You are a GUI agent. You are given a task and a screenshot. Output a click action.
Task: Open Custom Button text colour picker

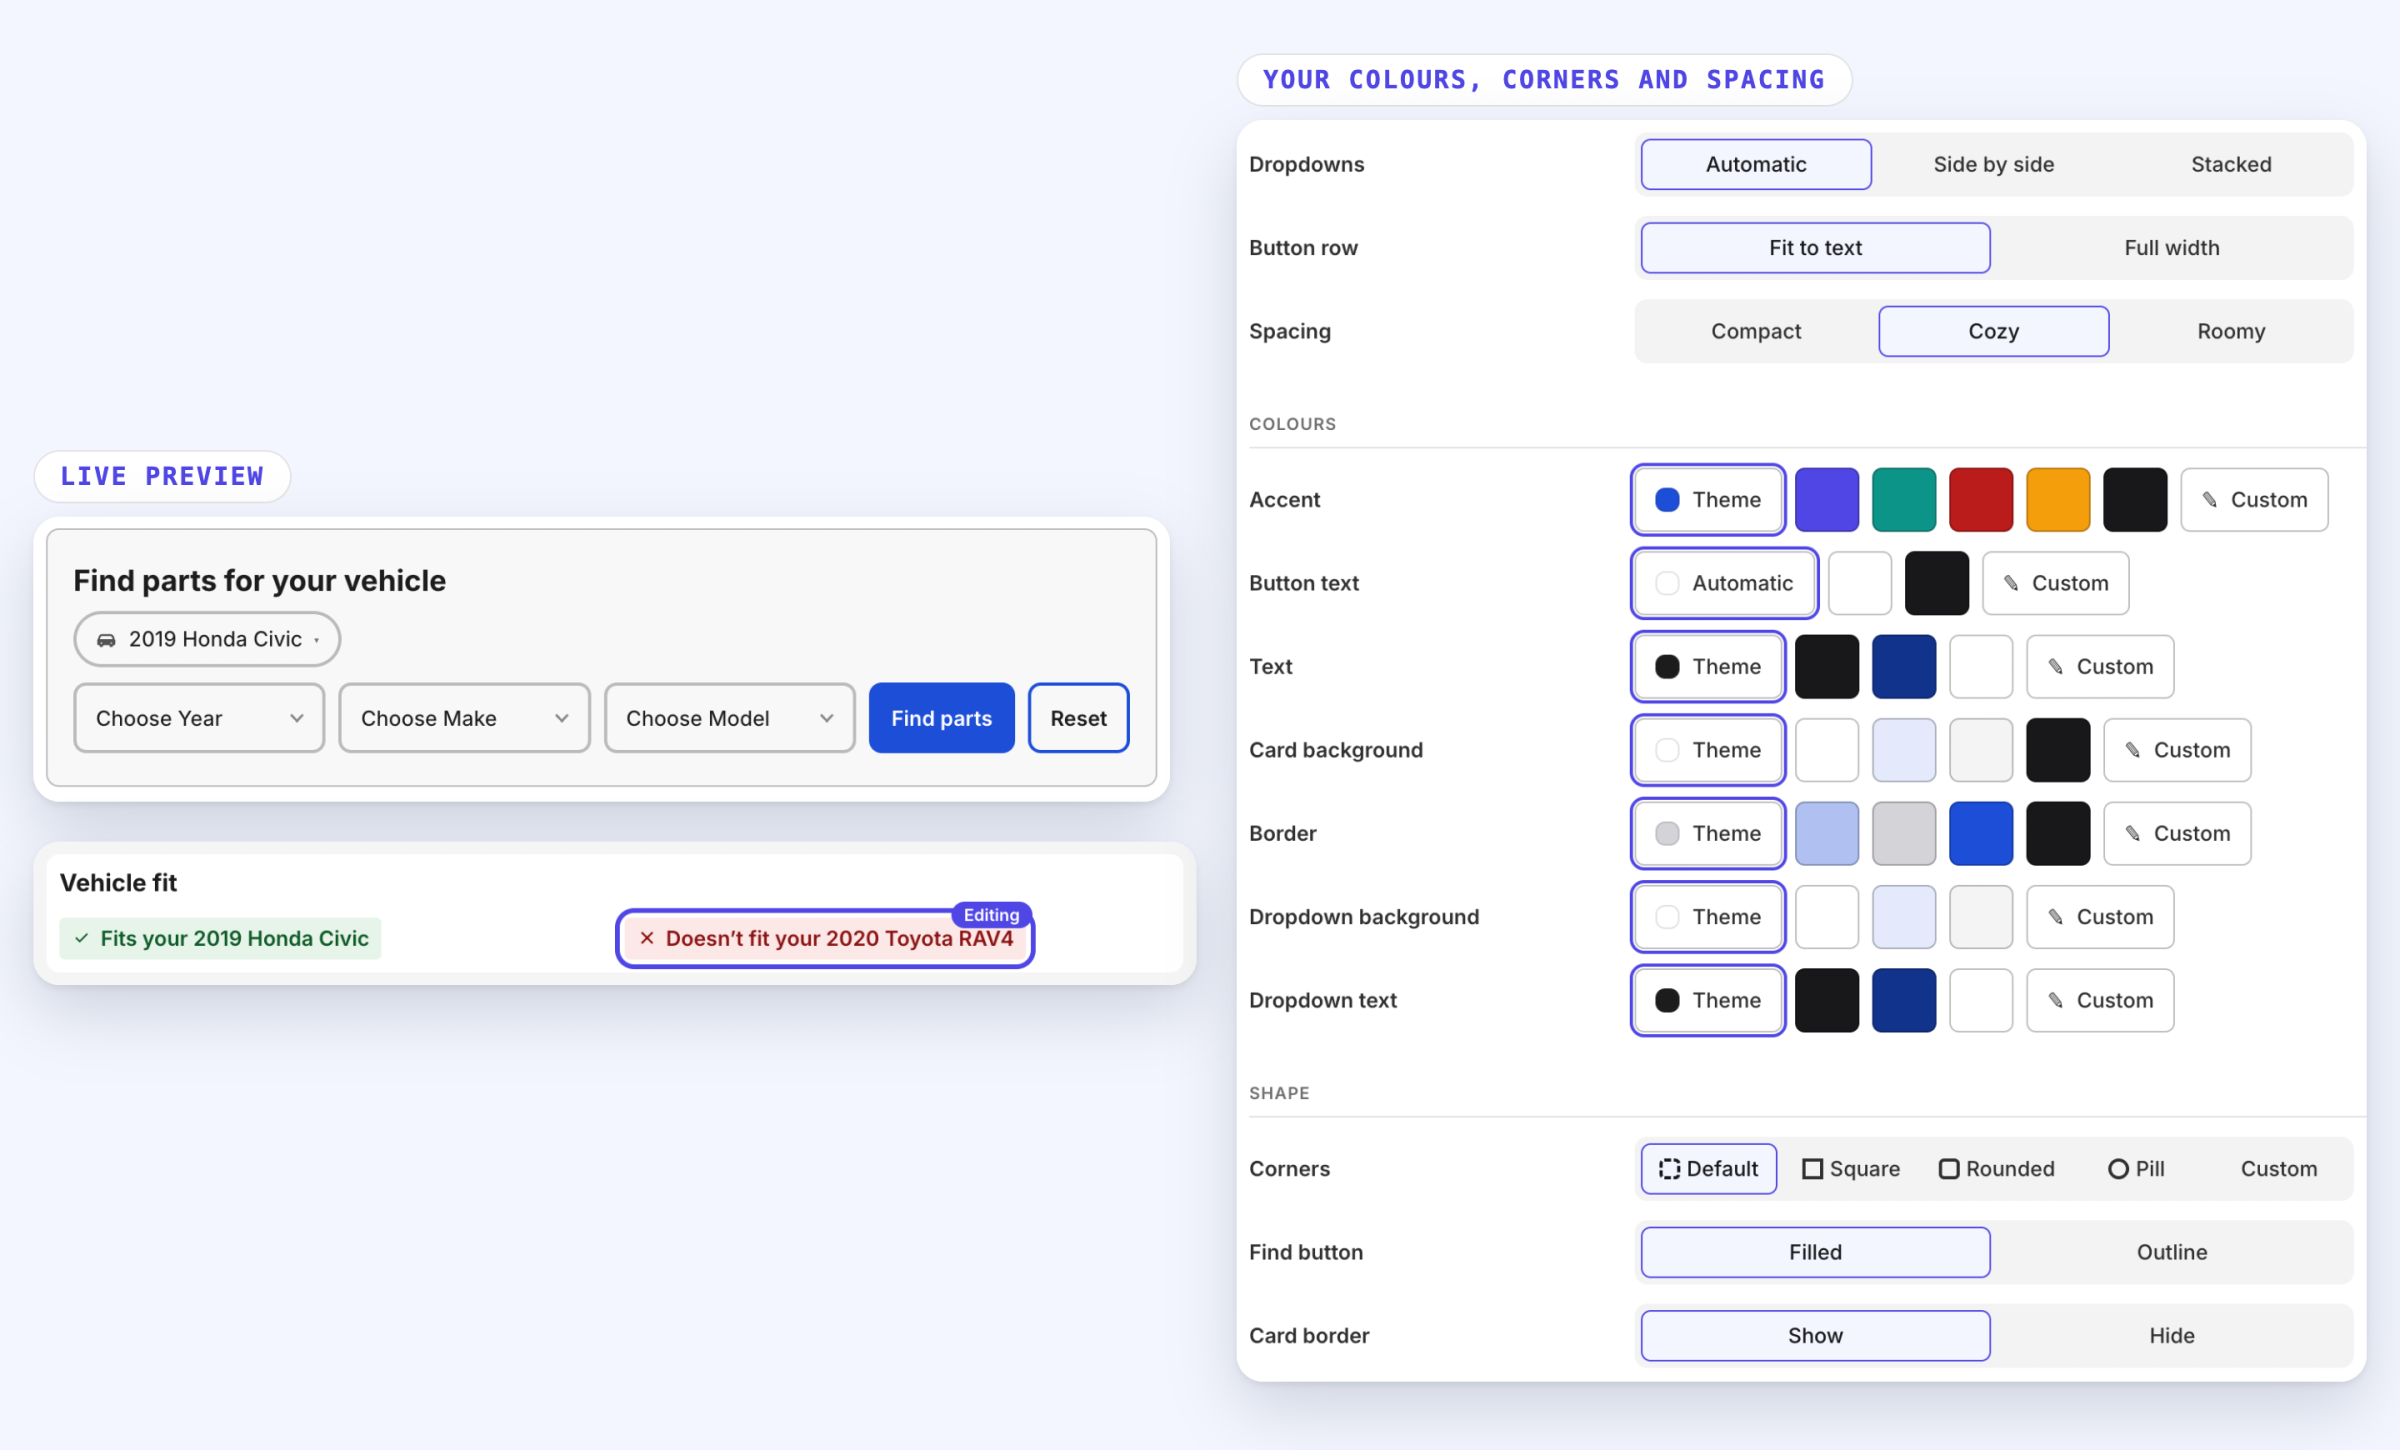tap(2055, 583)
